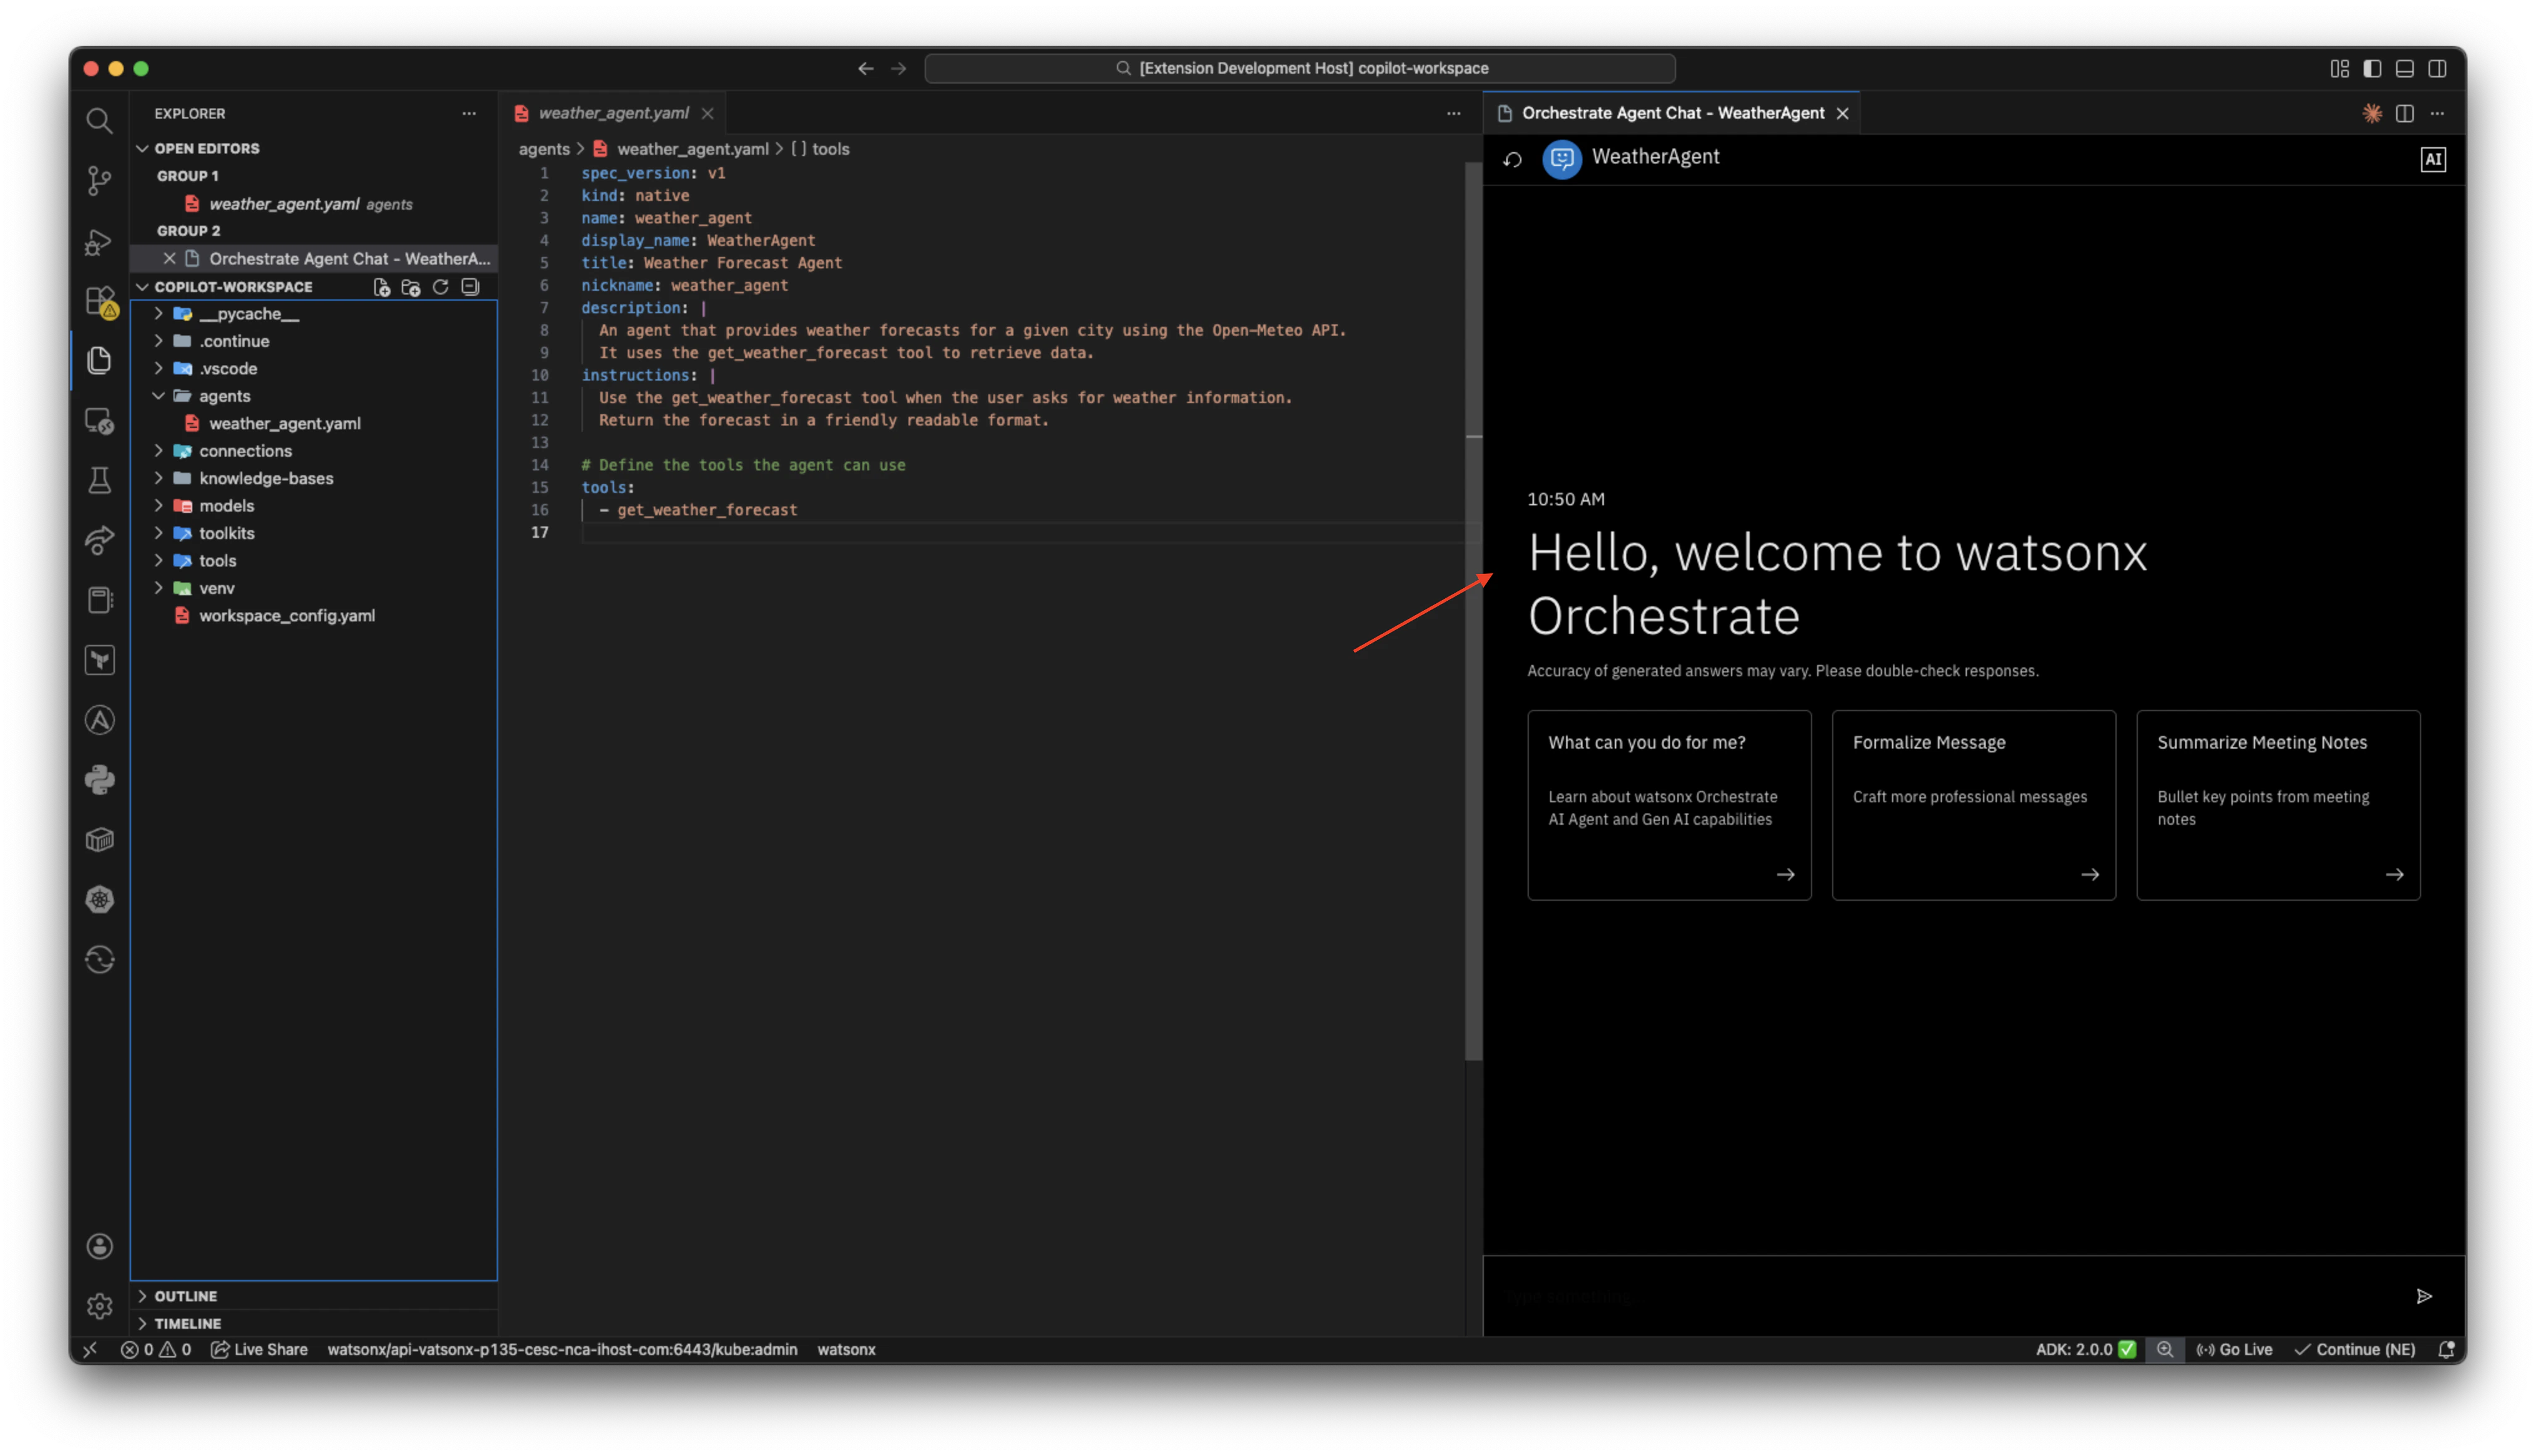The height and width of the screenshot is (1456, 2536).
Task: Send the chat message arrow
Action: 2423,1296
